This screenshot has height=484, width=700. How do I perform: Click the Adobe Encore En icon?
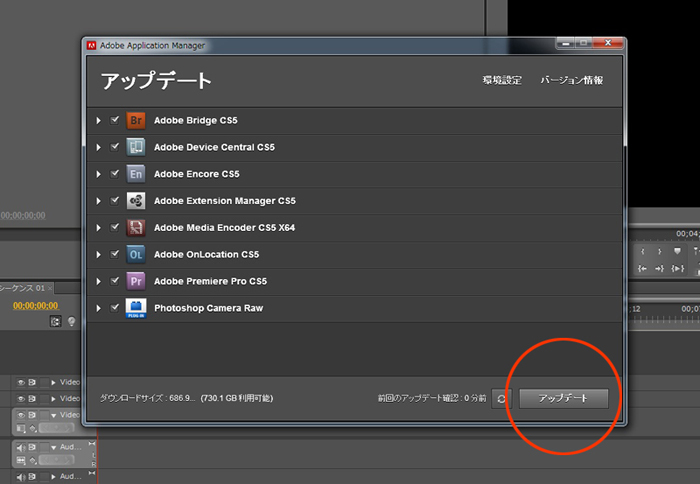[136, 174]
